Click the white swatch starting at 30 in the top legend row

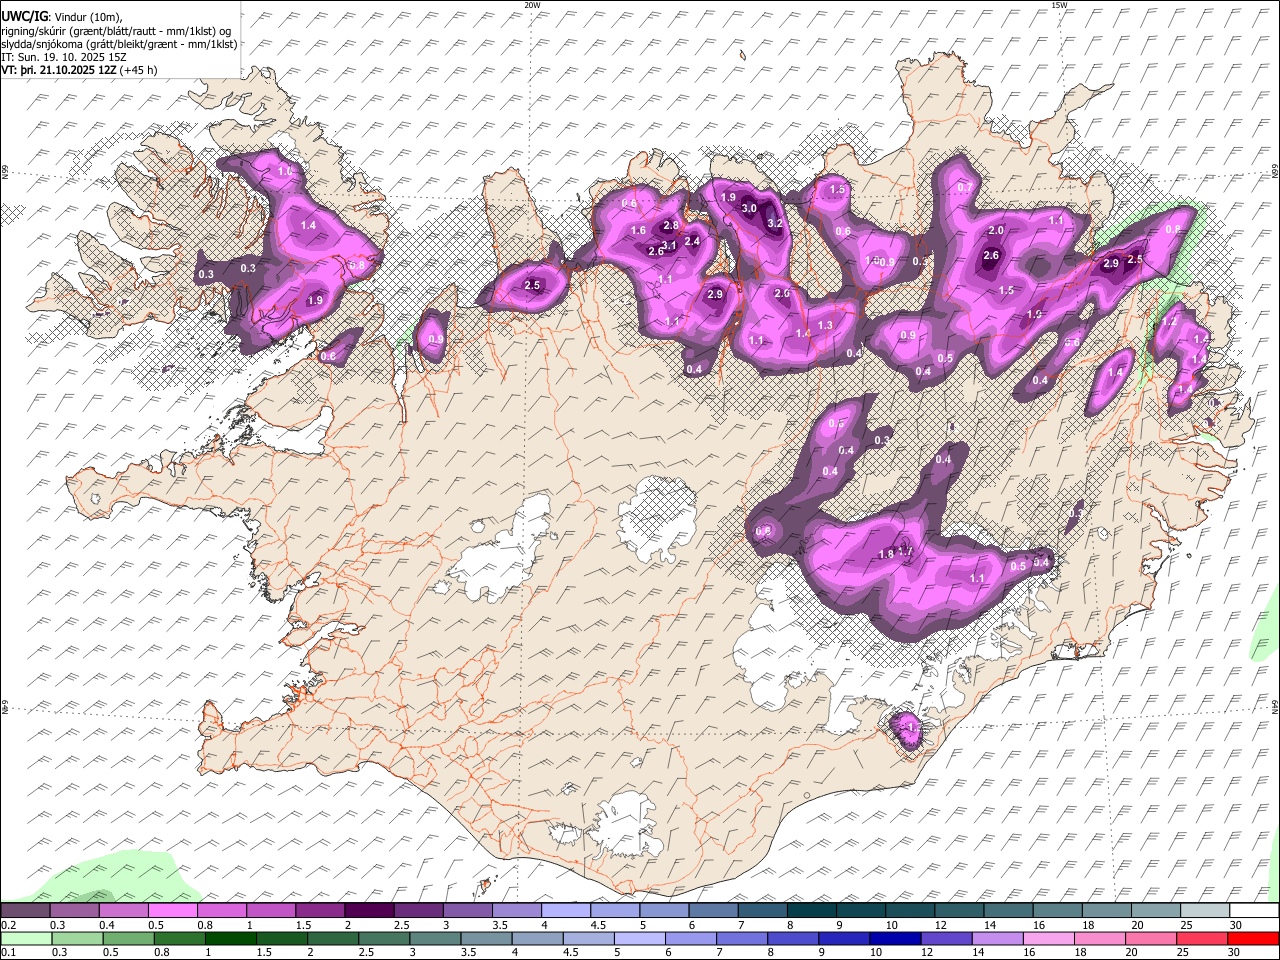coord(1253,910)
